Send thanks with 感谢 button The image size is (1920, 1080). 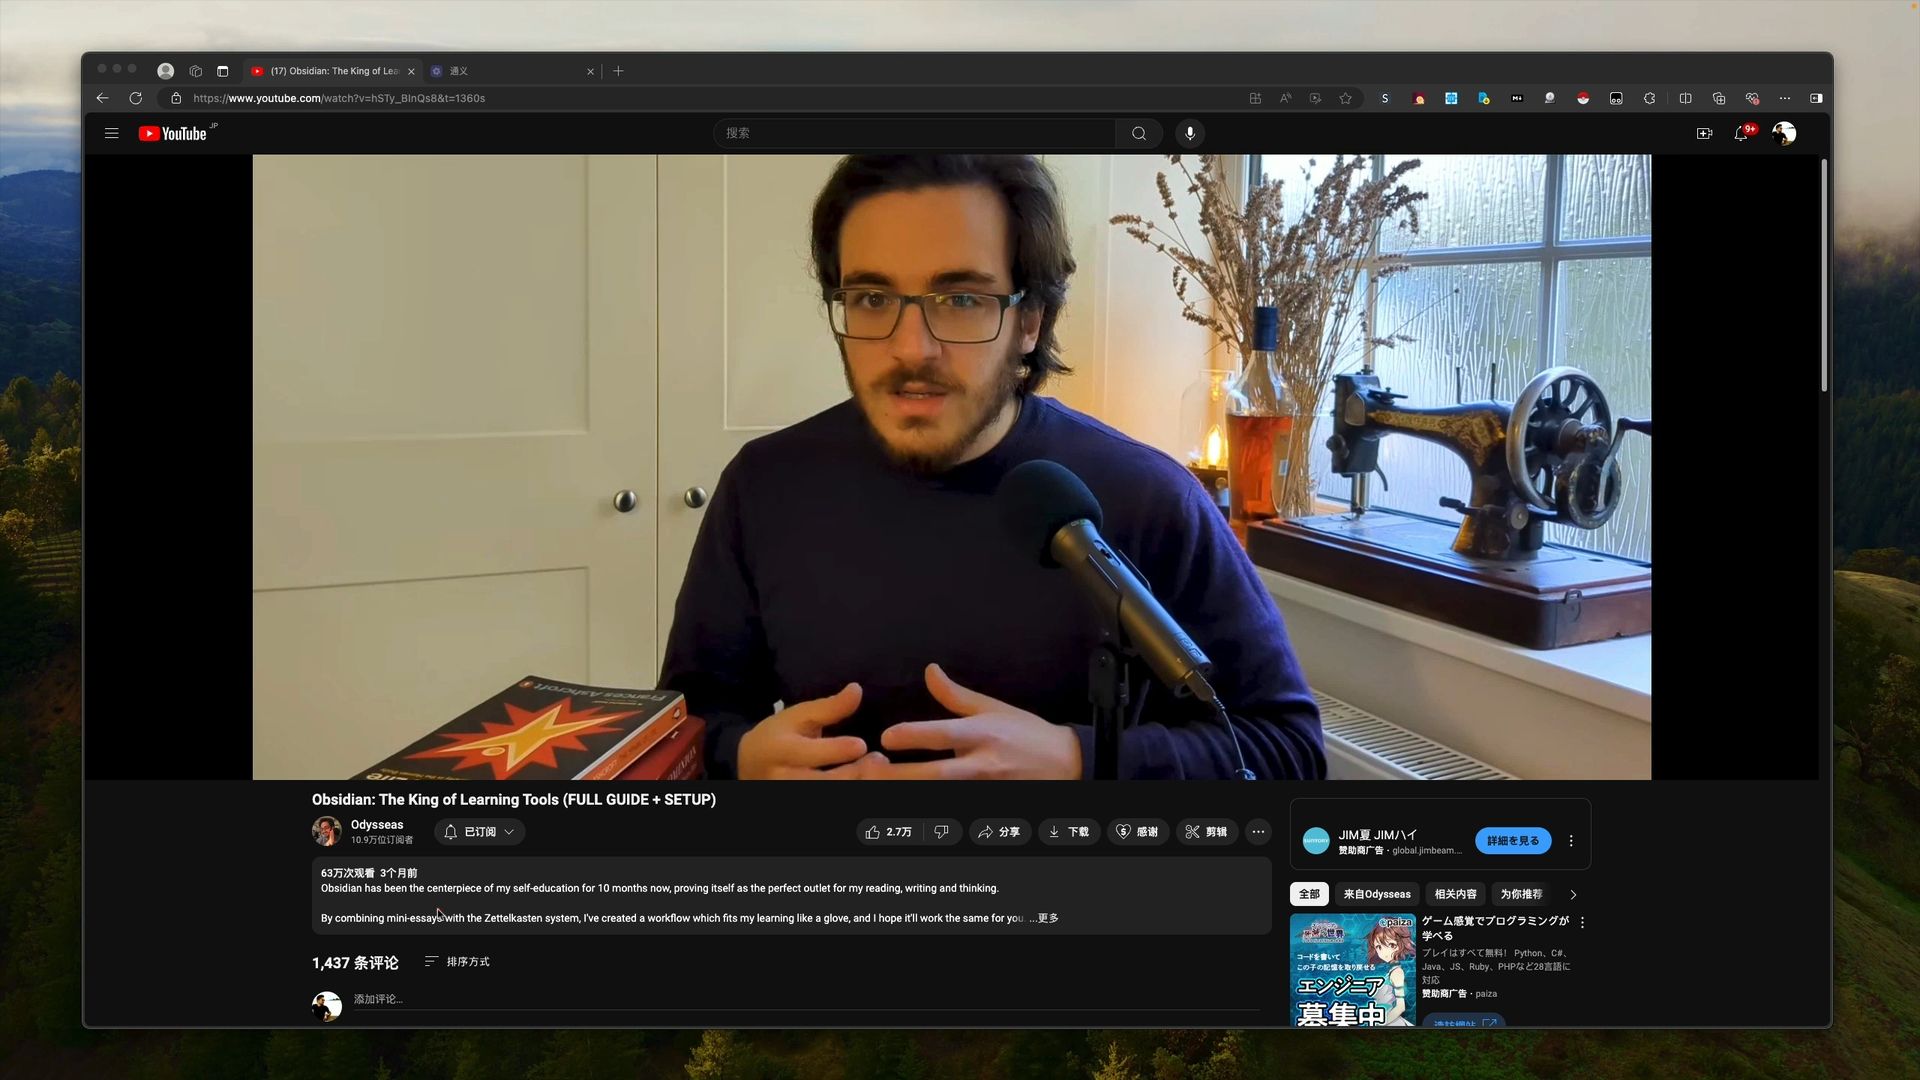1138,832
